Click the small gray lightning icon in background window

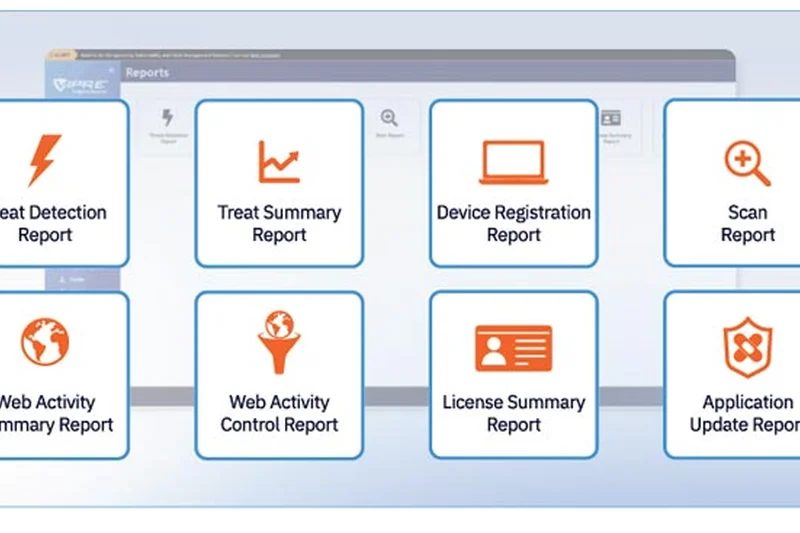pyautogui.click(x=167, y=117)
